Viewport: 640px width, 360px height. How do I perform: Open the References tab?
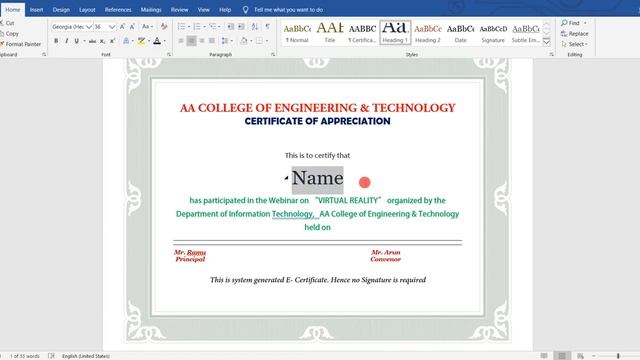coord(118,9)
